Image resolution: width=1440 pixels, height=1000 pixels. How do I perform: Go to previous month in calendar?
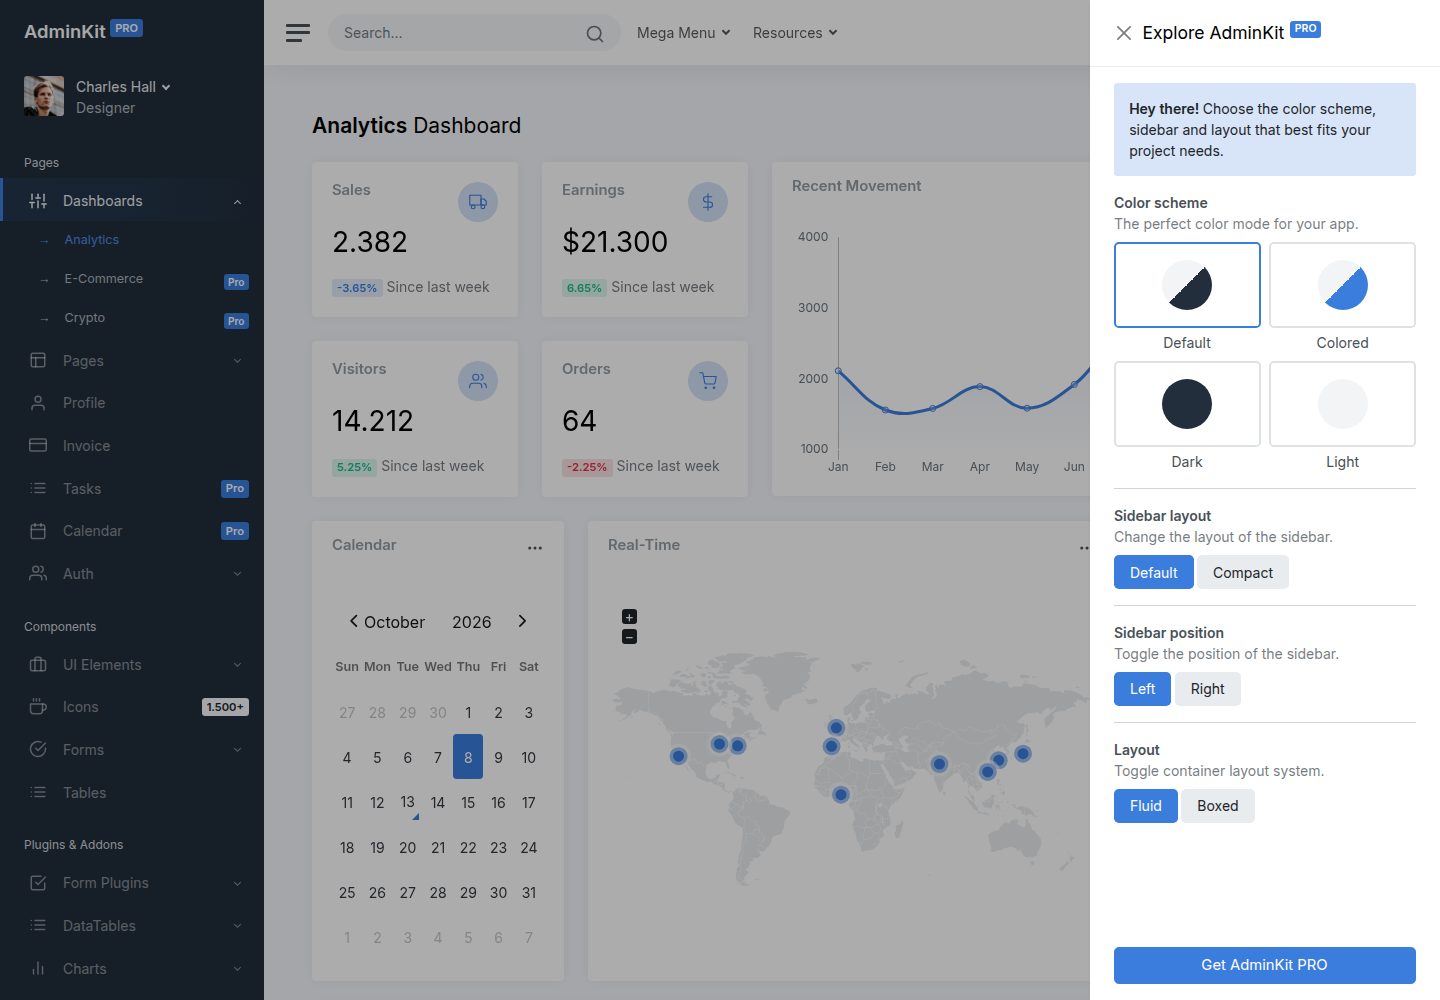tap(353, 621)
